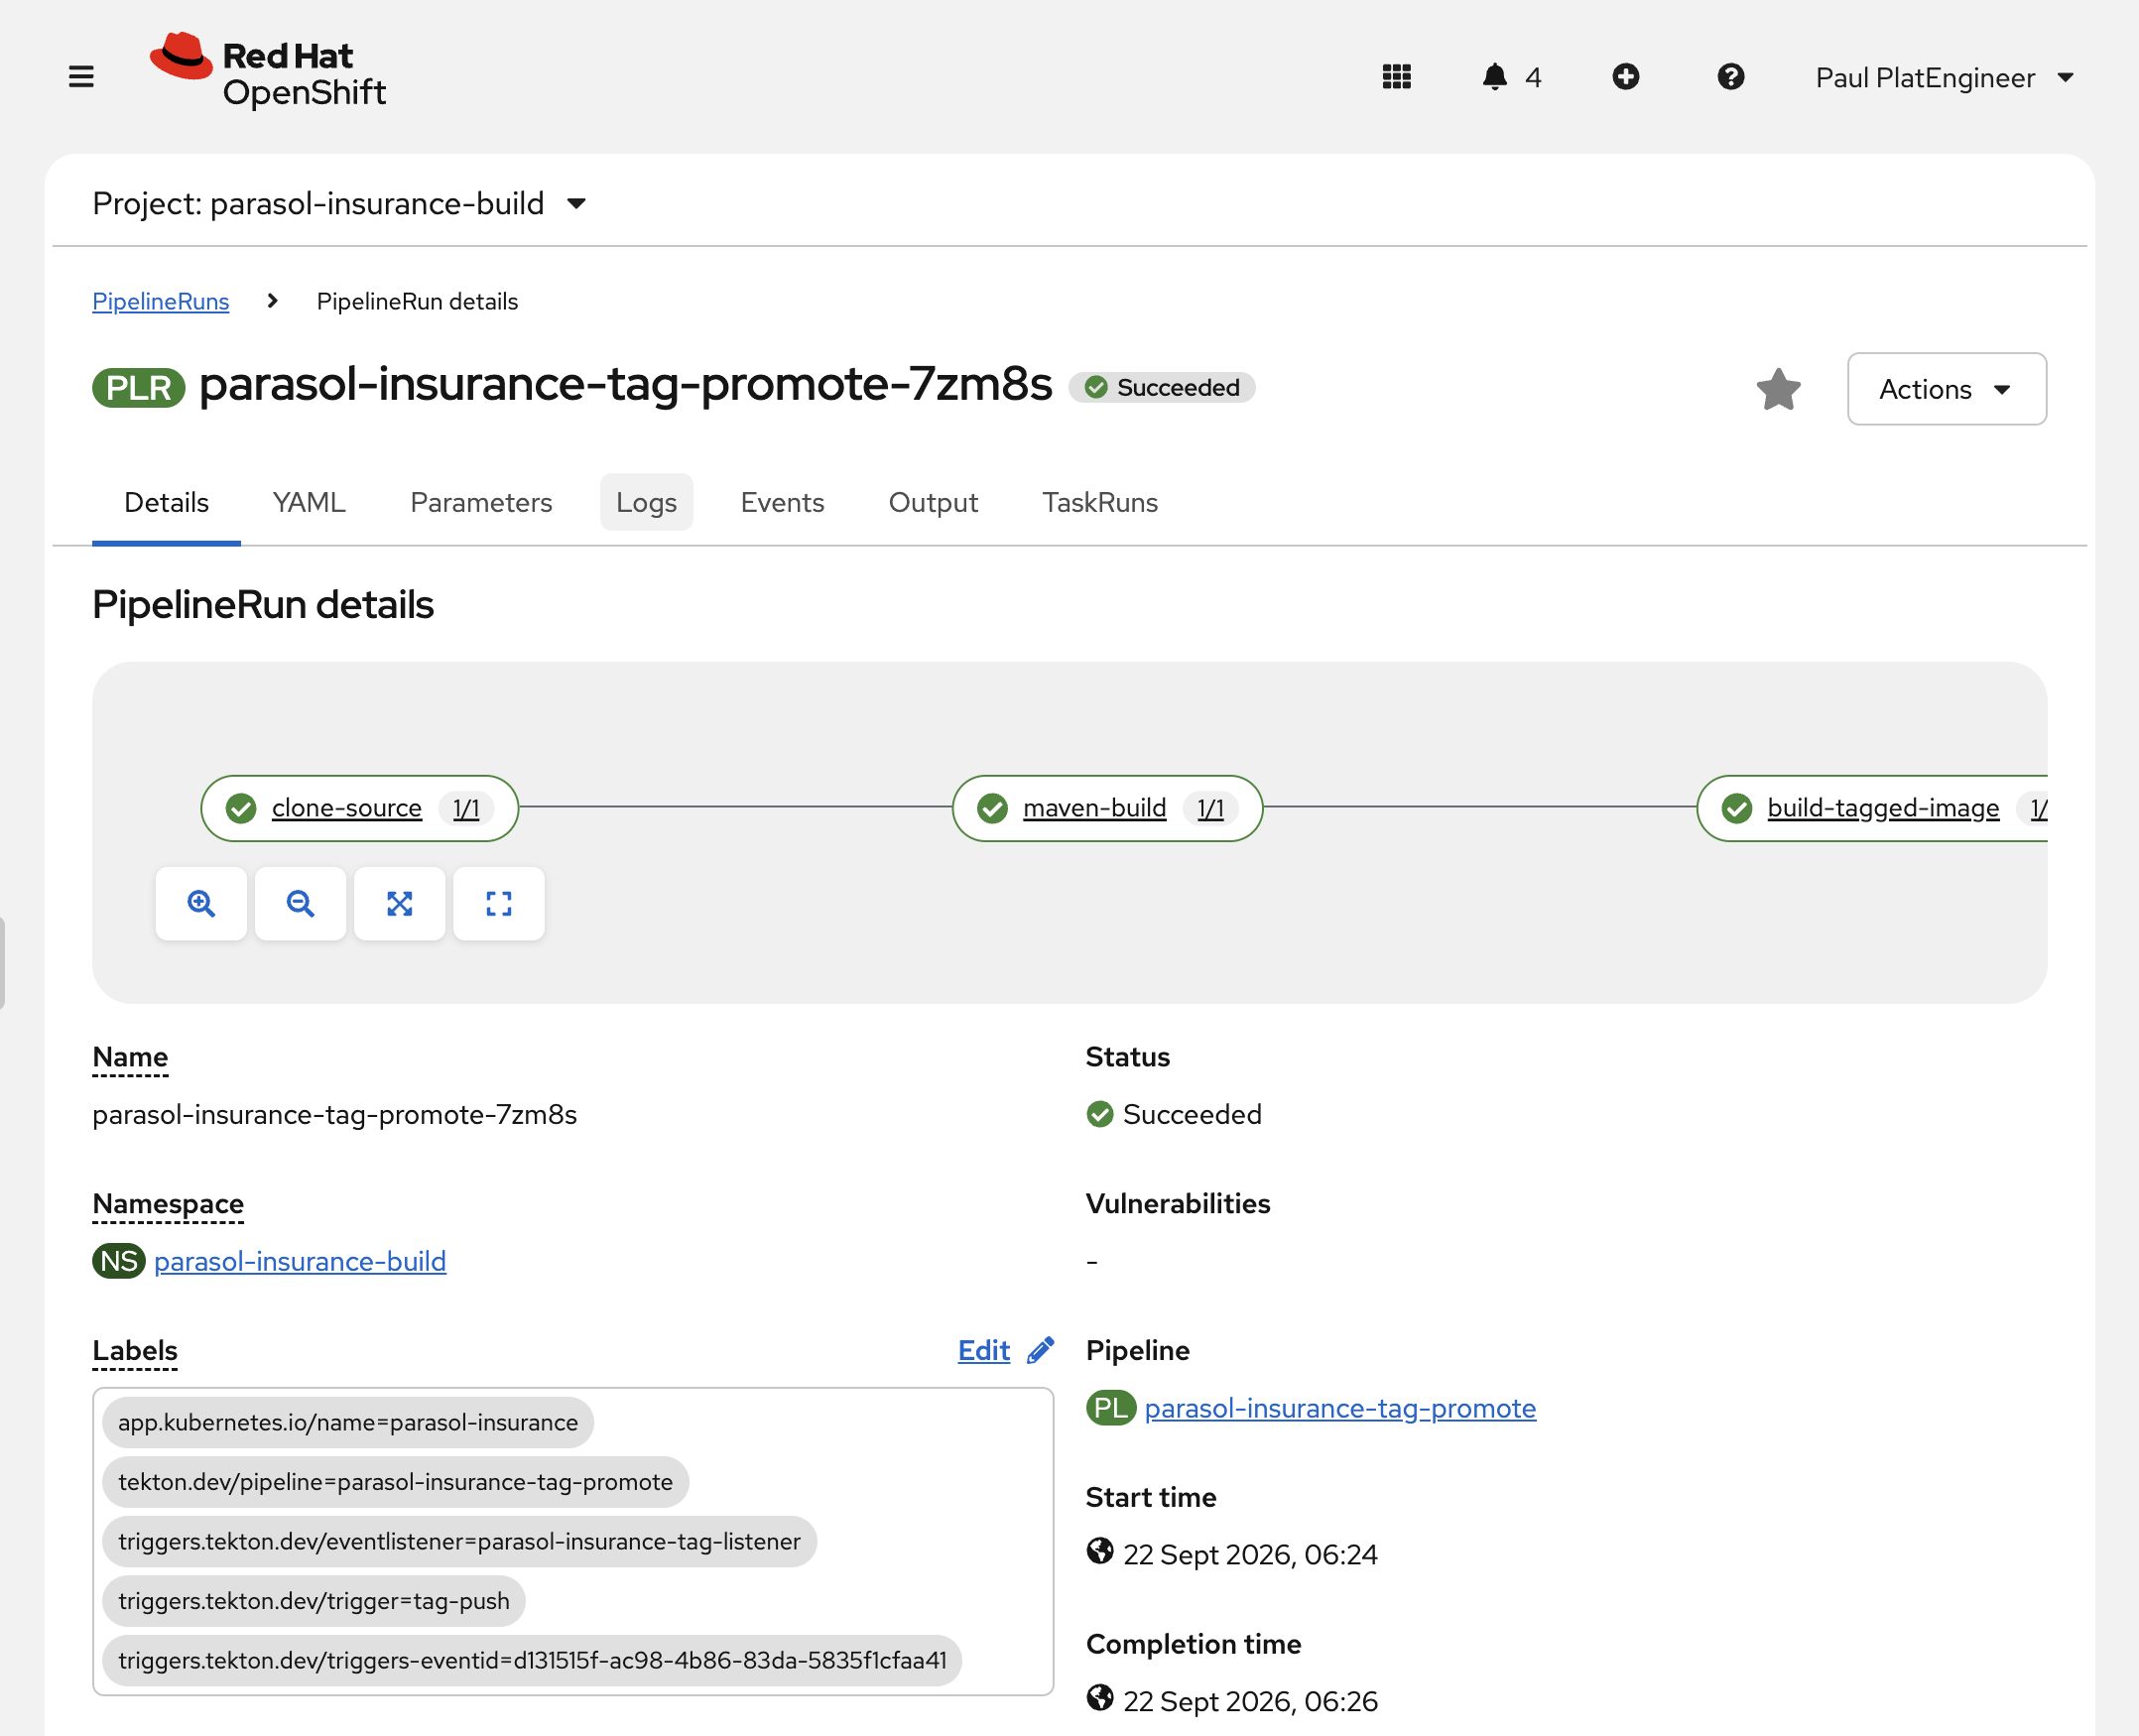Select the maven-build task node
The image size is (2139, 1736).
pyautogui.click(x=1107, y=808)
